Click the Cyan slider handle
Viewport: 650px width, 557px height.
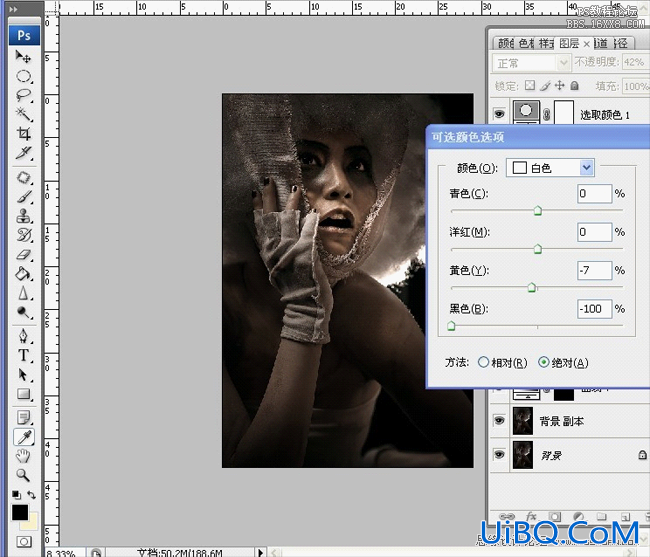pyautogui.click(x=538, y=211)
